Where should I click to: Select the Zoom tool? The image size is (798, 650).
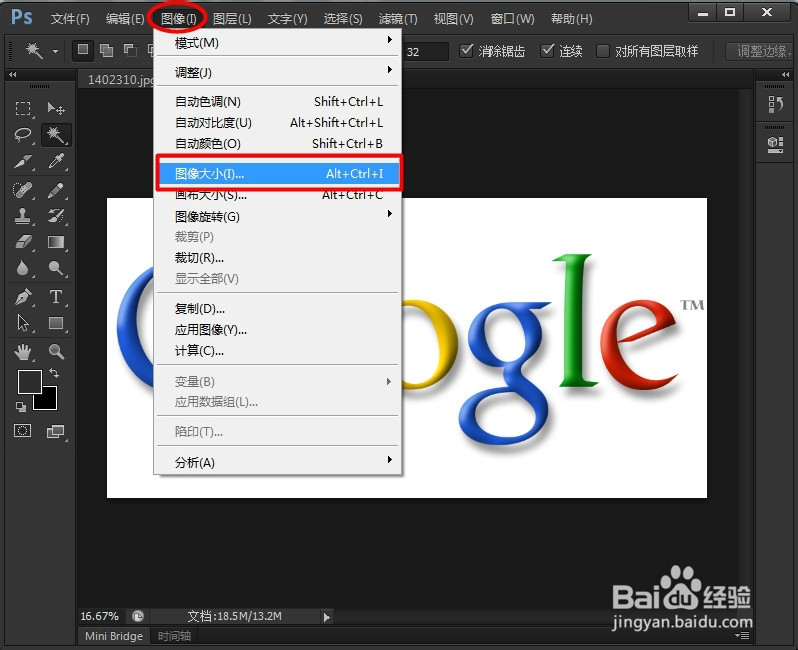[x=55, y=352]
